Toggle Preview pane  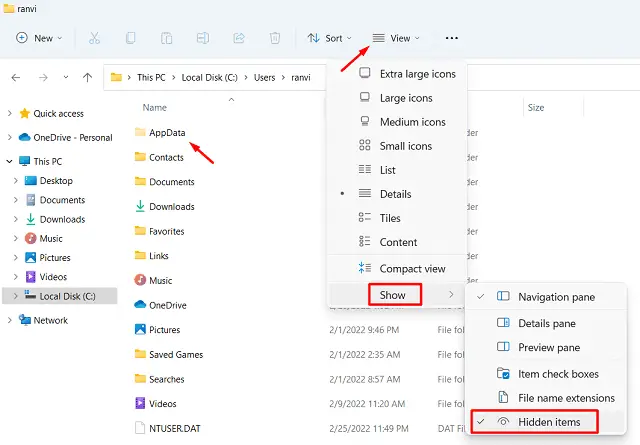click(546, 347)
